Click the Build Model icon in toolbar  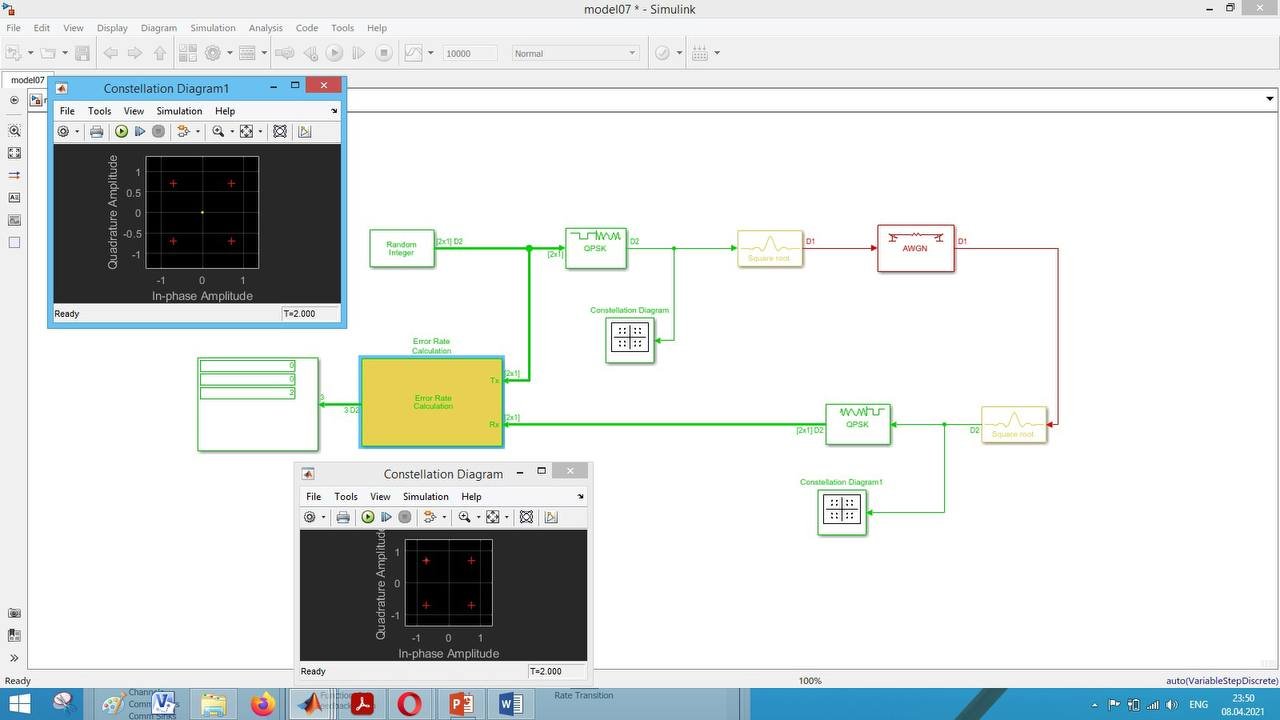pyautogui.click(x=700, y=53)
